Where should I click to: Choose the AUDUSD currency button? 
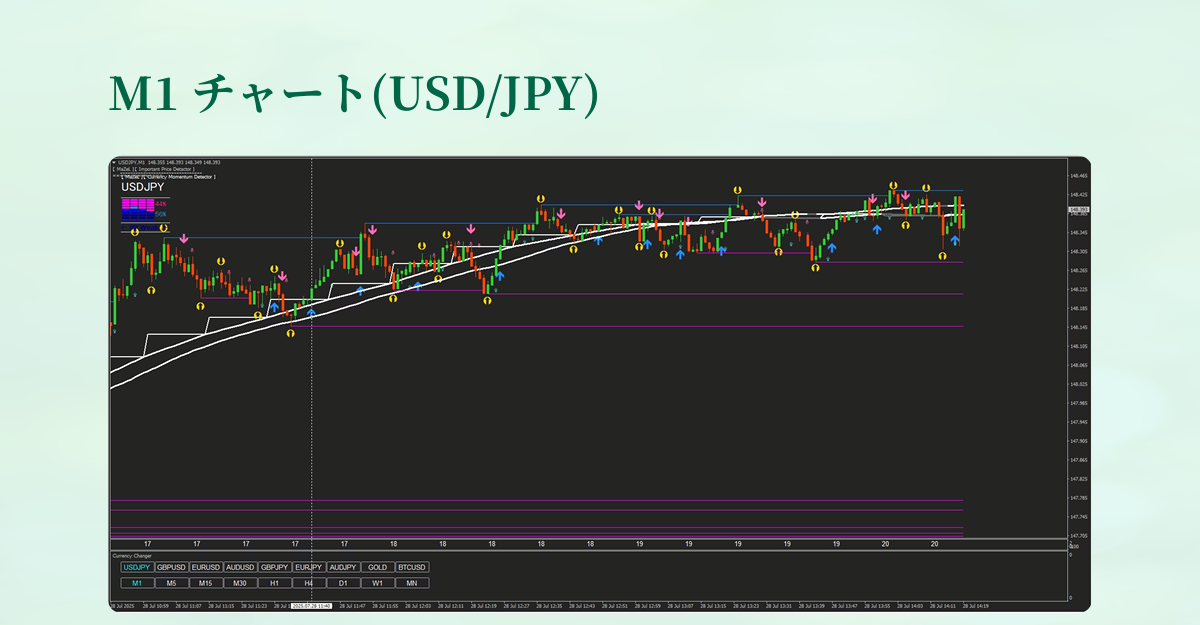[240, 567]
